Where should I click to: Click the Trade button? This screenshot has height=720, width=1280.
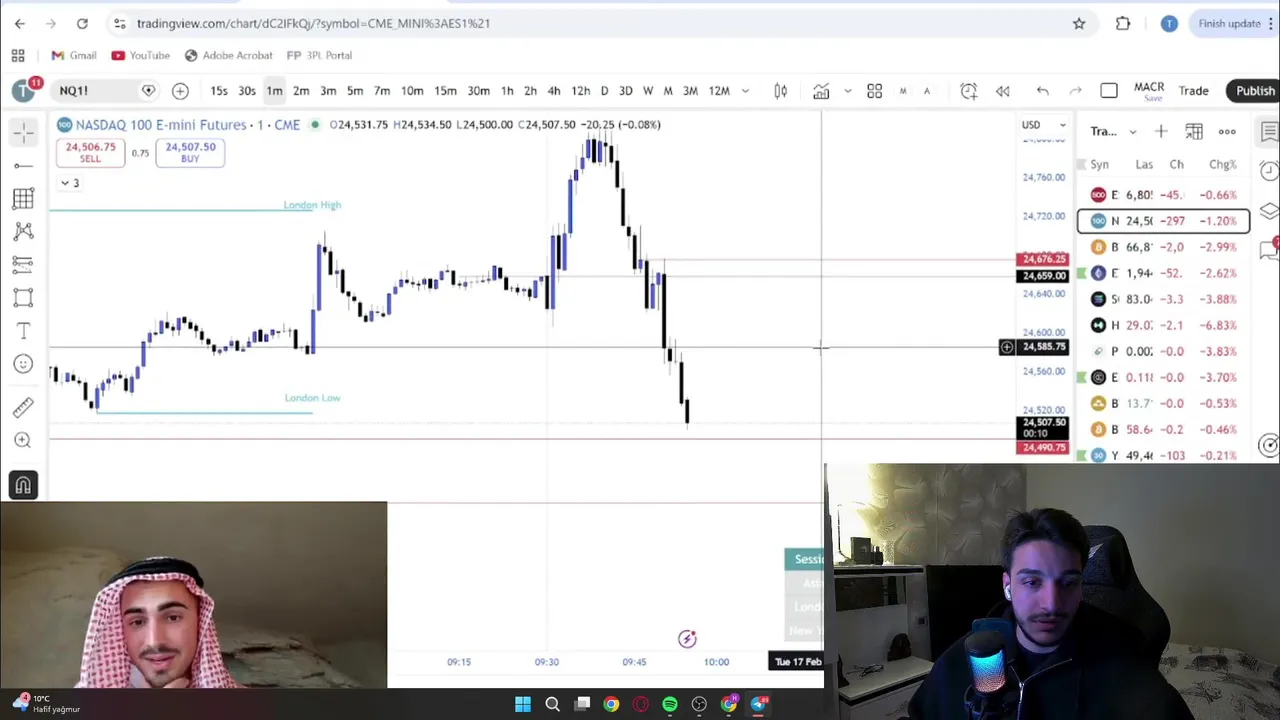click(1193, 91)
